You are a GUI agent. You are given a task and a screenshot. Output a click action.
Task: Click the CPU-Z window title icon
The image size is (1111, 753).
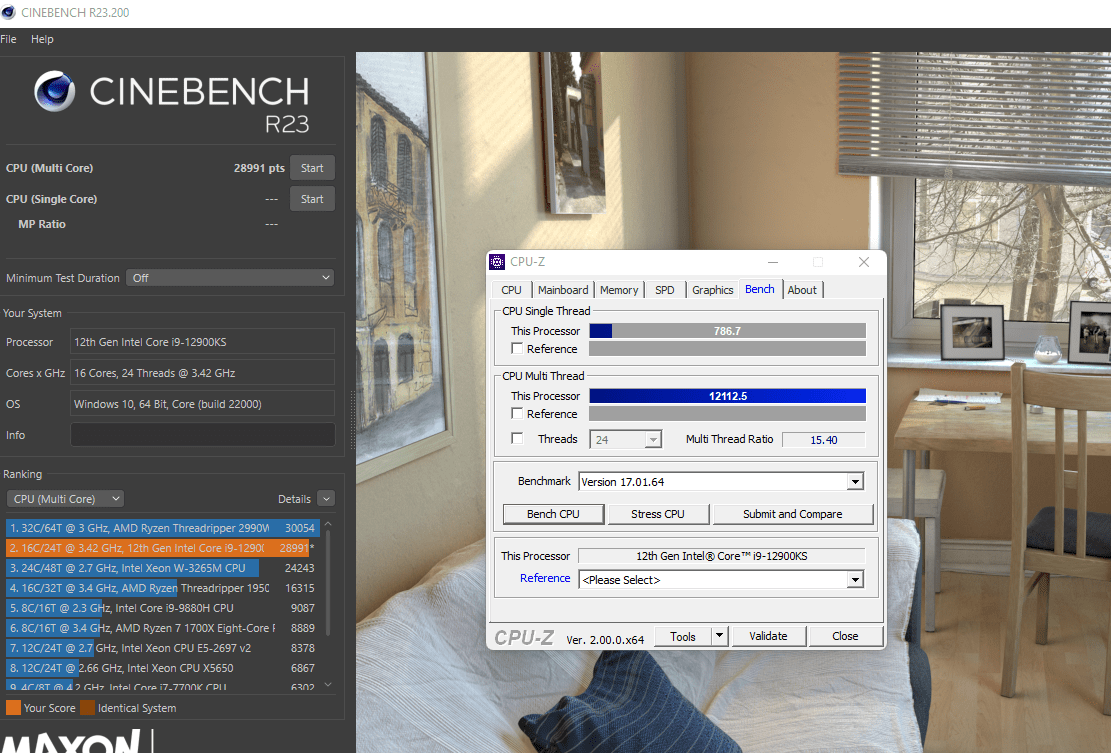tap(497, 262)
